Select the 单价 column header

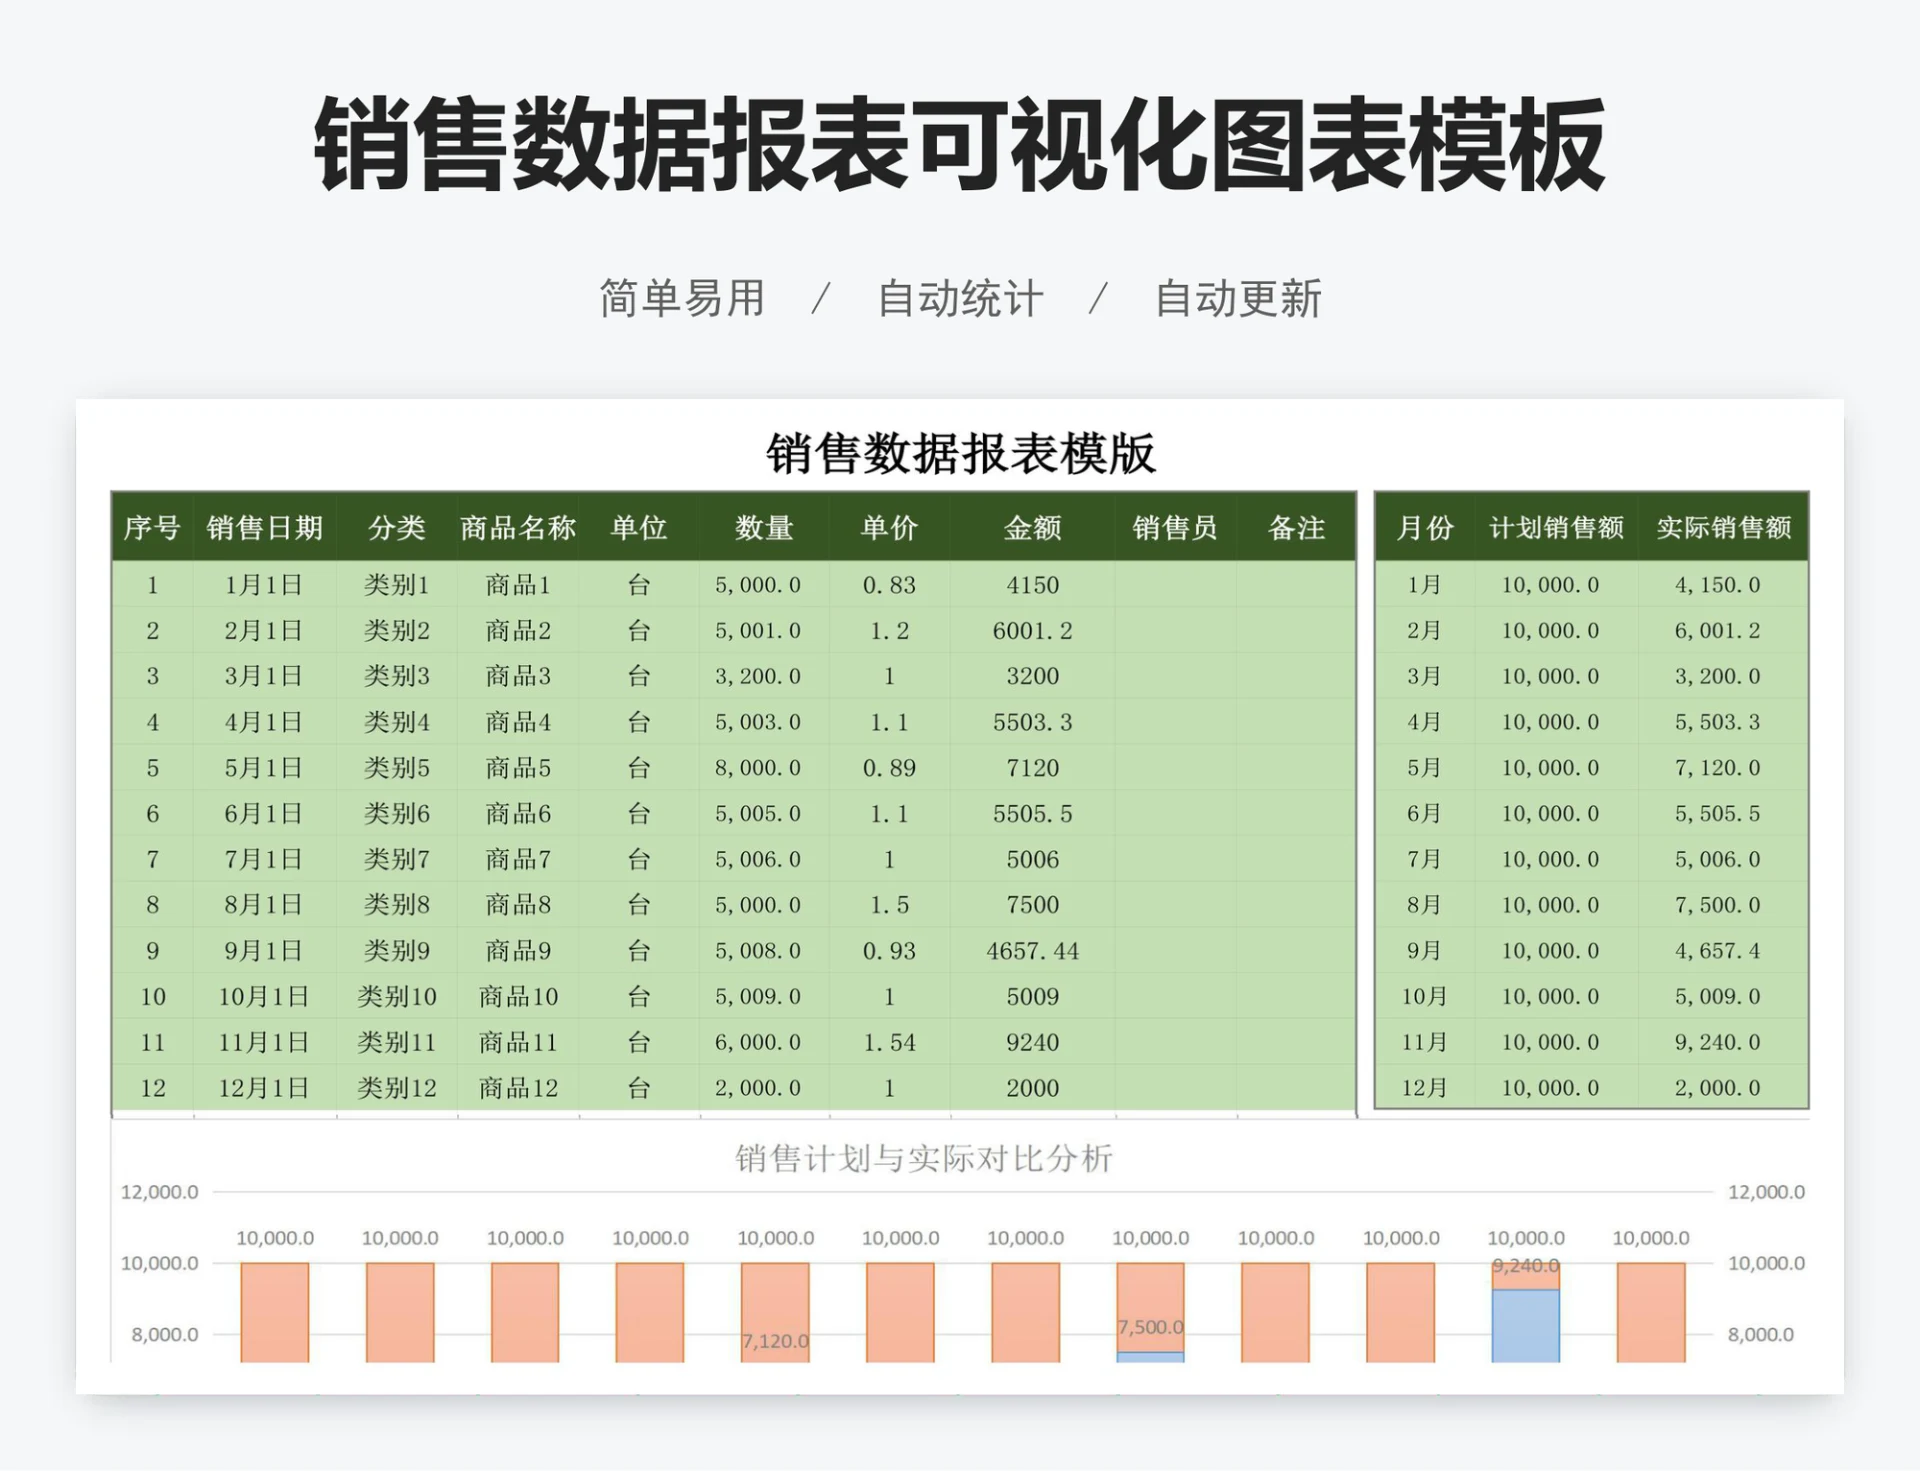pyautogui.click(x=888, y=529)
